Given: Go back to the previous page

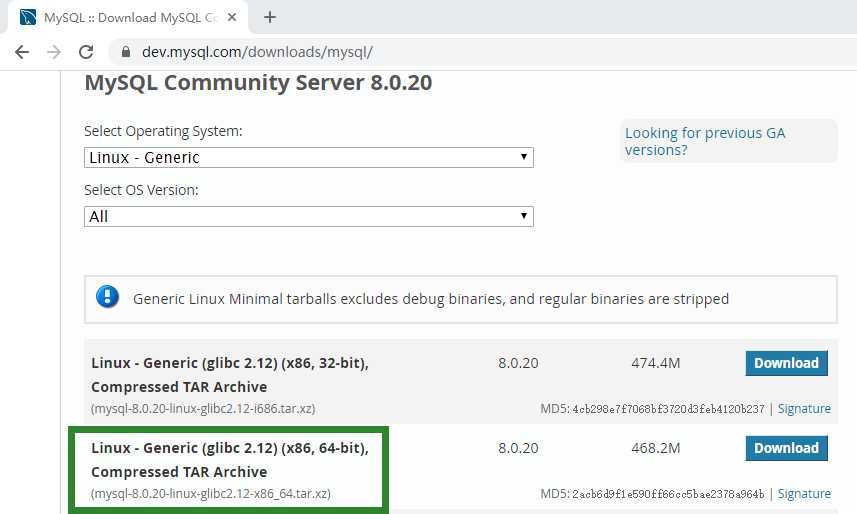Looking at the screenshot, I should click(22, 52).
